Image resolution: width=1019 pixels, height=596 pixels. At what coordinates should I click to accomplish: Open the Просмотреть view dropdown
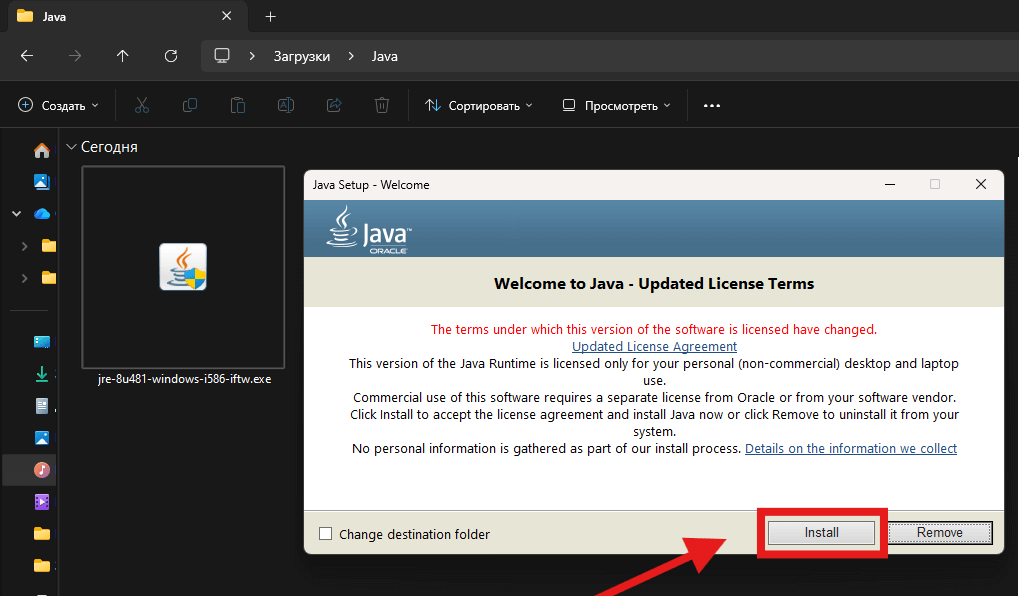[616, 105]
